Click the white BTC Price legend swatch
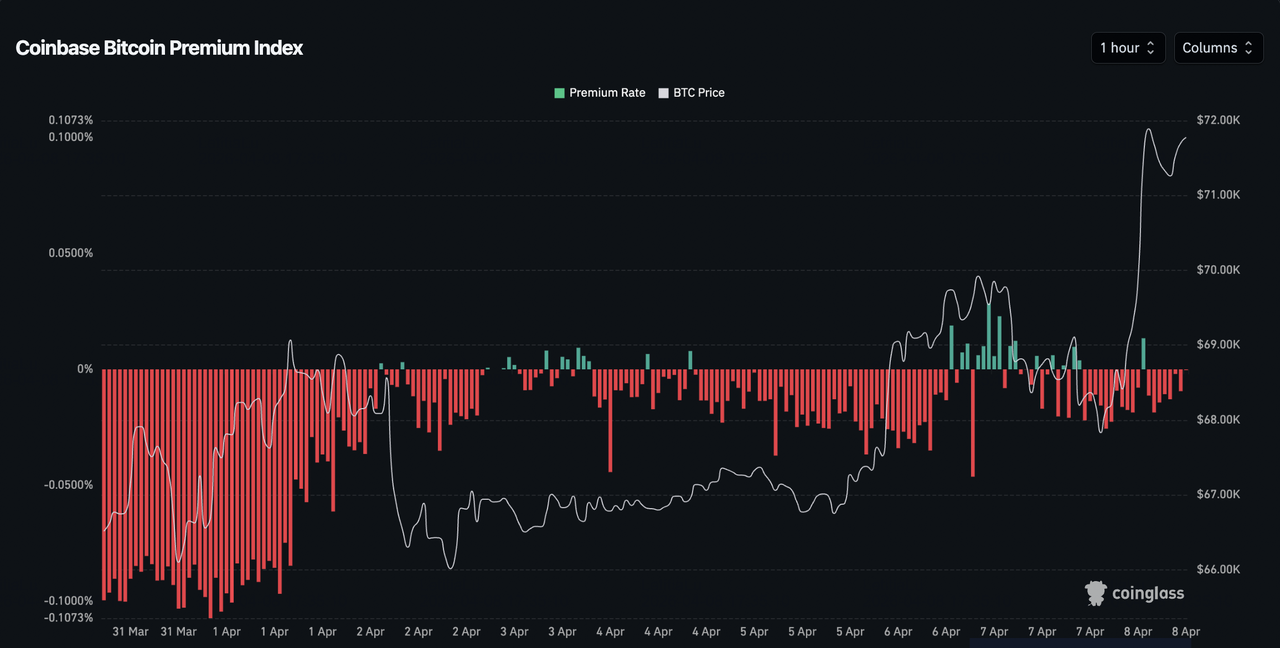Screen dimensions: 1280x648 [664, 93]
